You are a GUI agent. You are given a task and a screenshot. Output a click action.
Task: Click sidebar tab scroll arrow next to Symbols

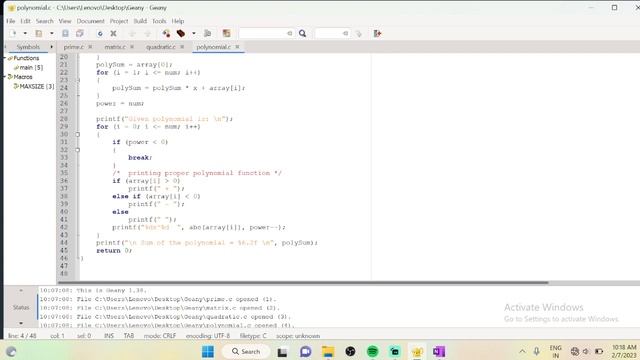click(51, 47)
